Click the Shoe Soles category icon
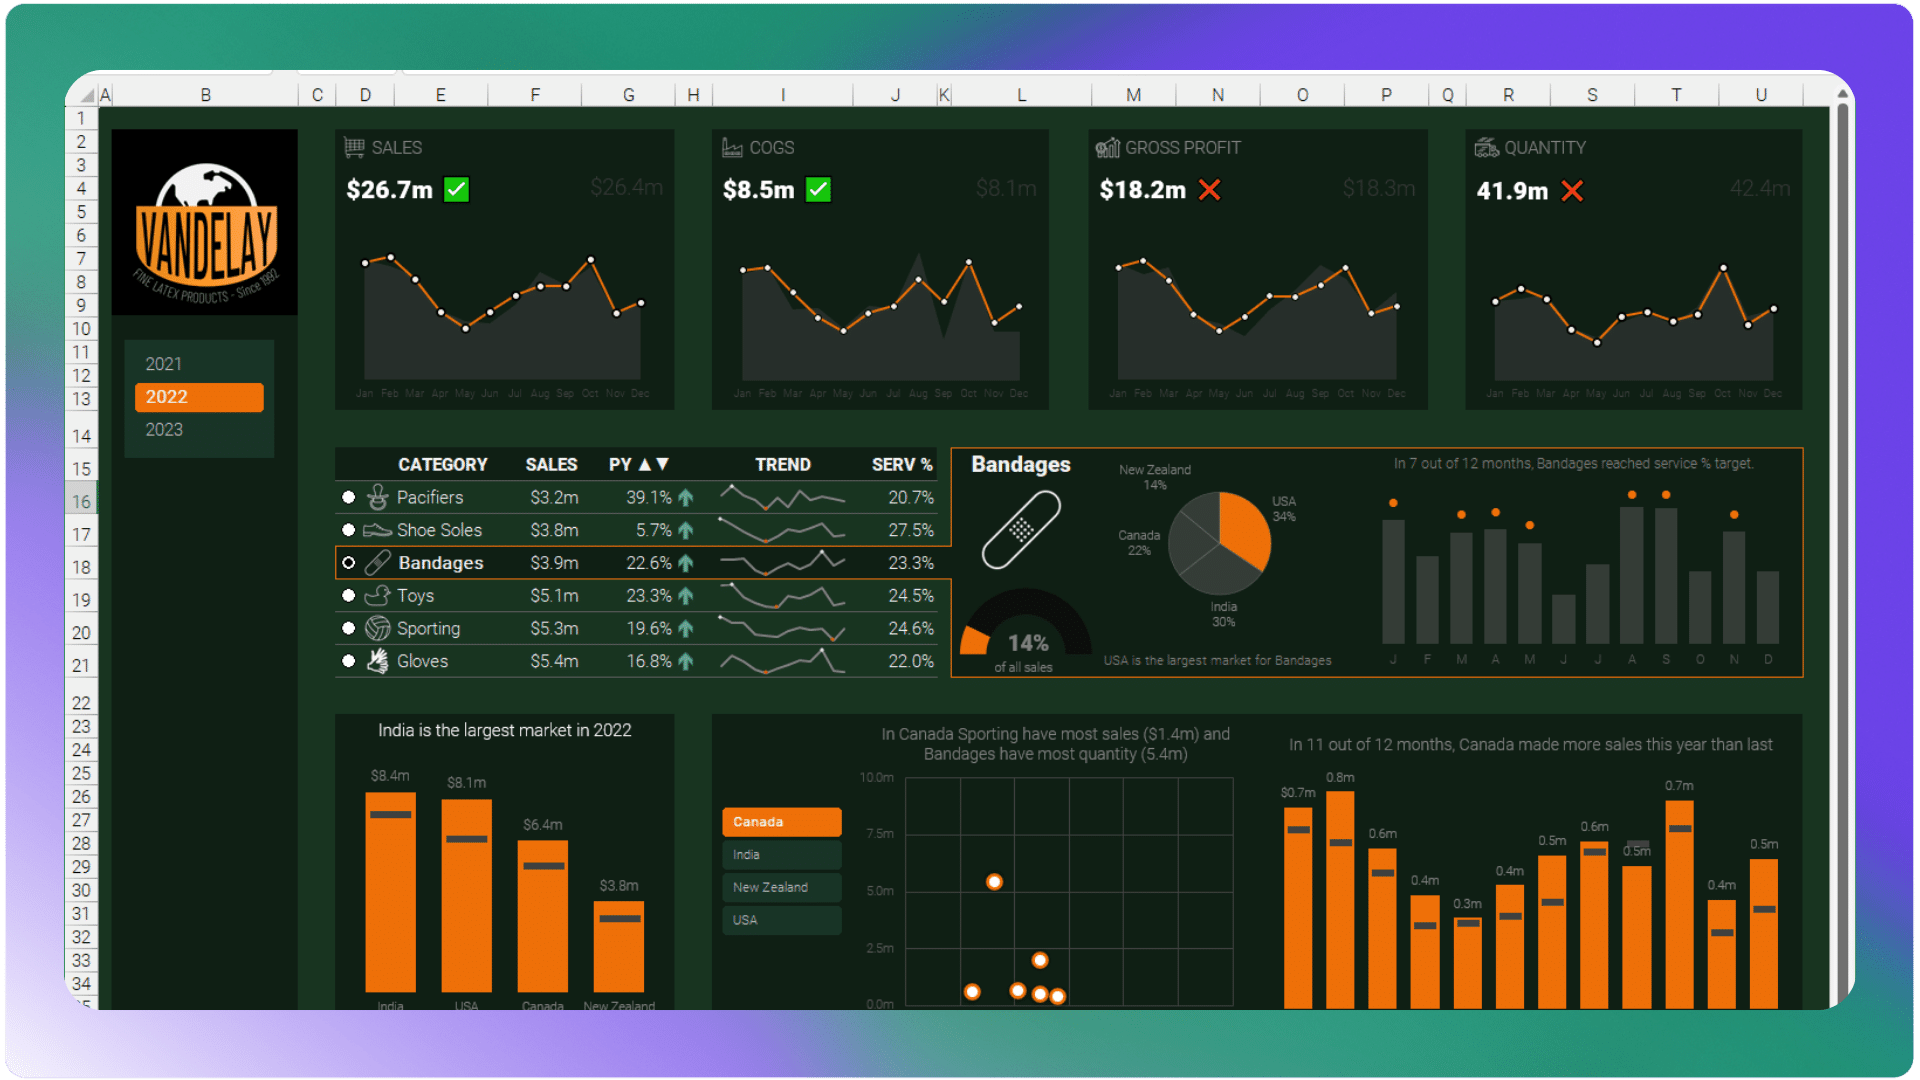This screenshot has width=1920, height=1080. tap(377, 530)
